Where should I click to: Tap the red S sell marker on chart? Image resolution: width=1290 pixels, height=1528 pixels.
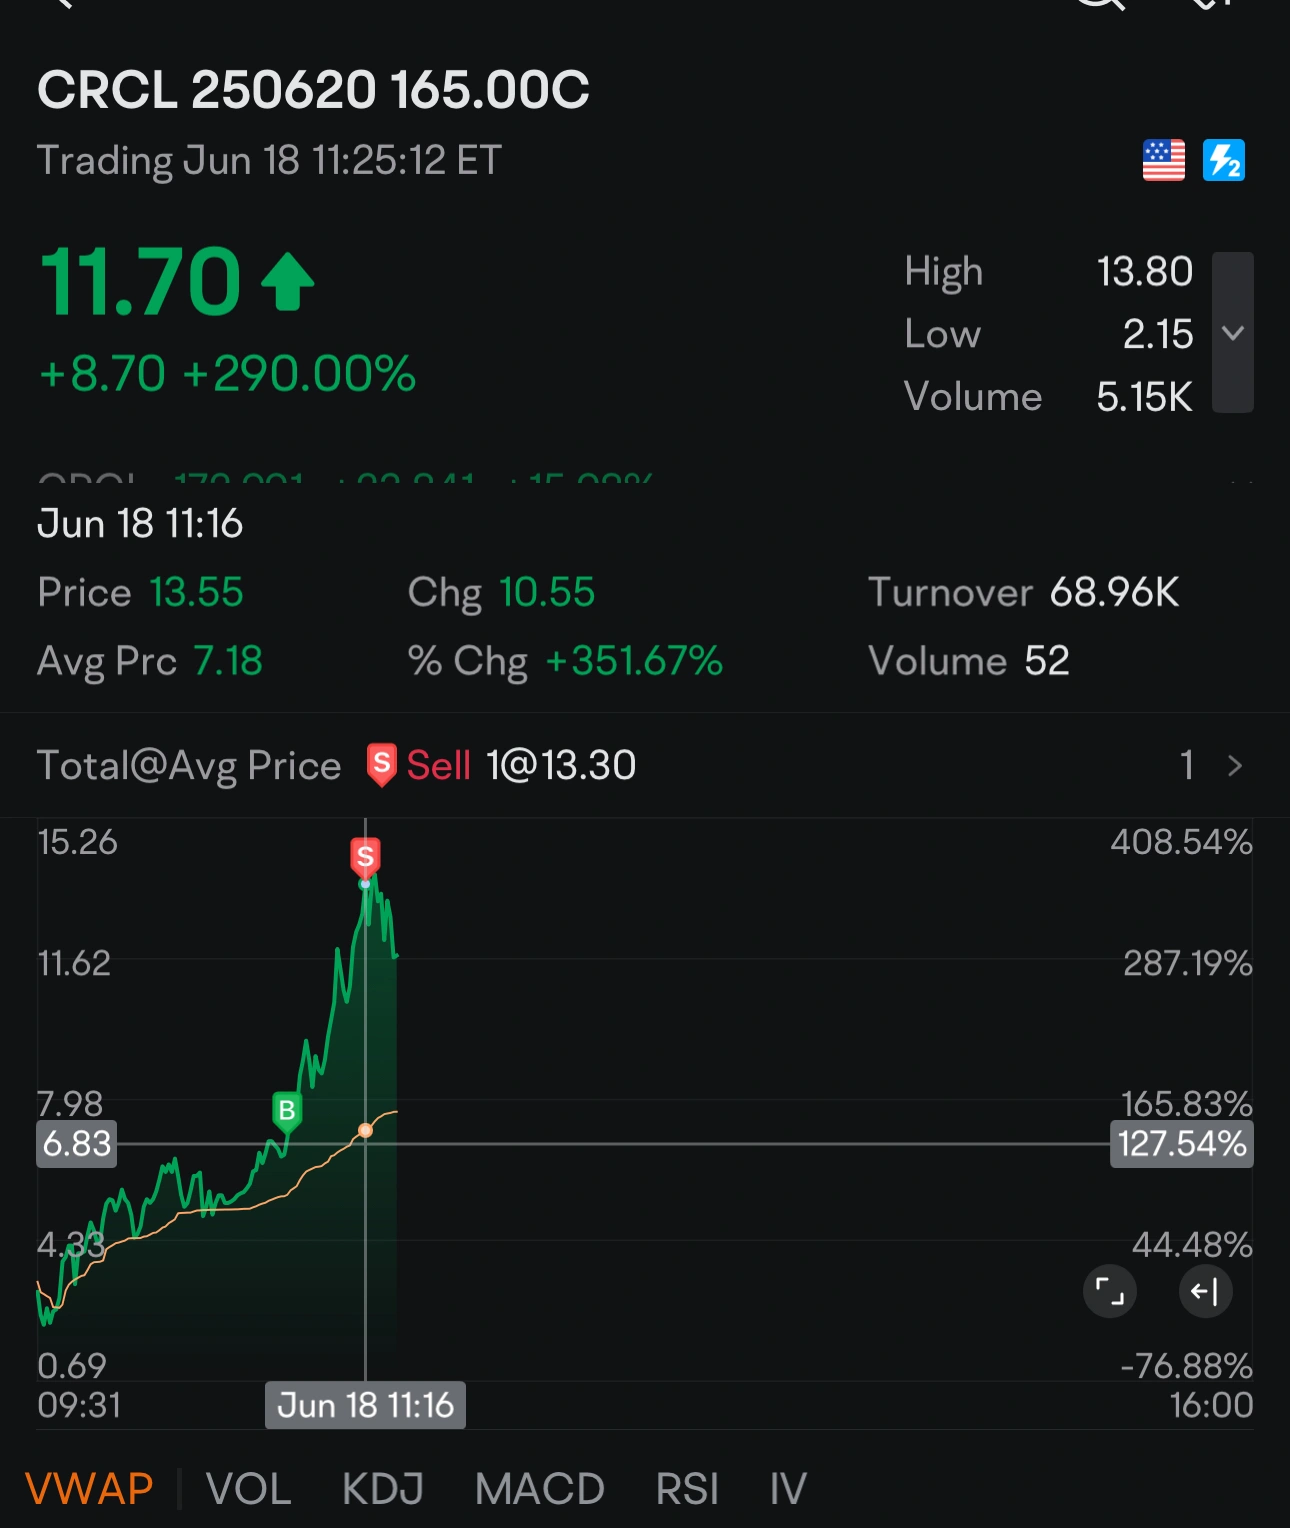coord(365,857)
